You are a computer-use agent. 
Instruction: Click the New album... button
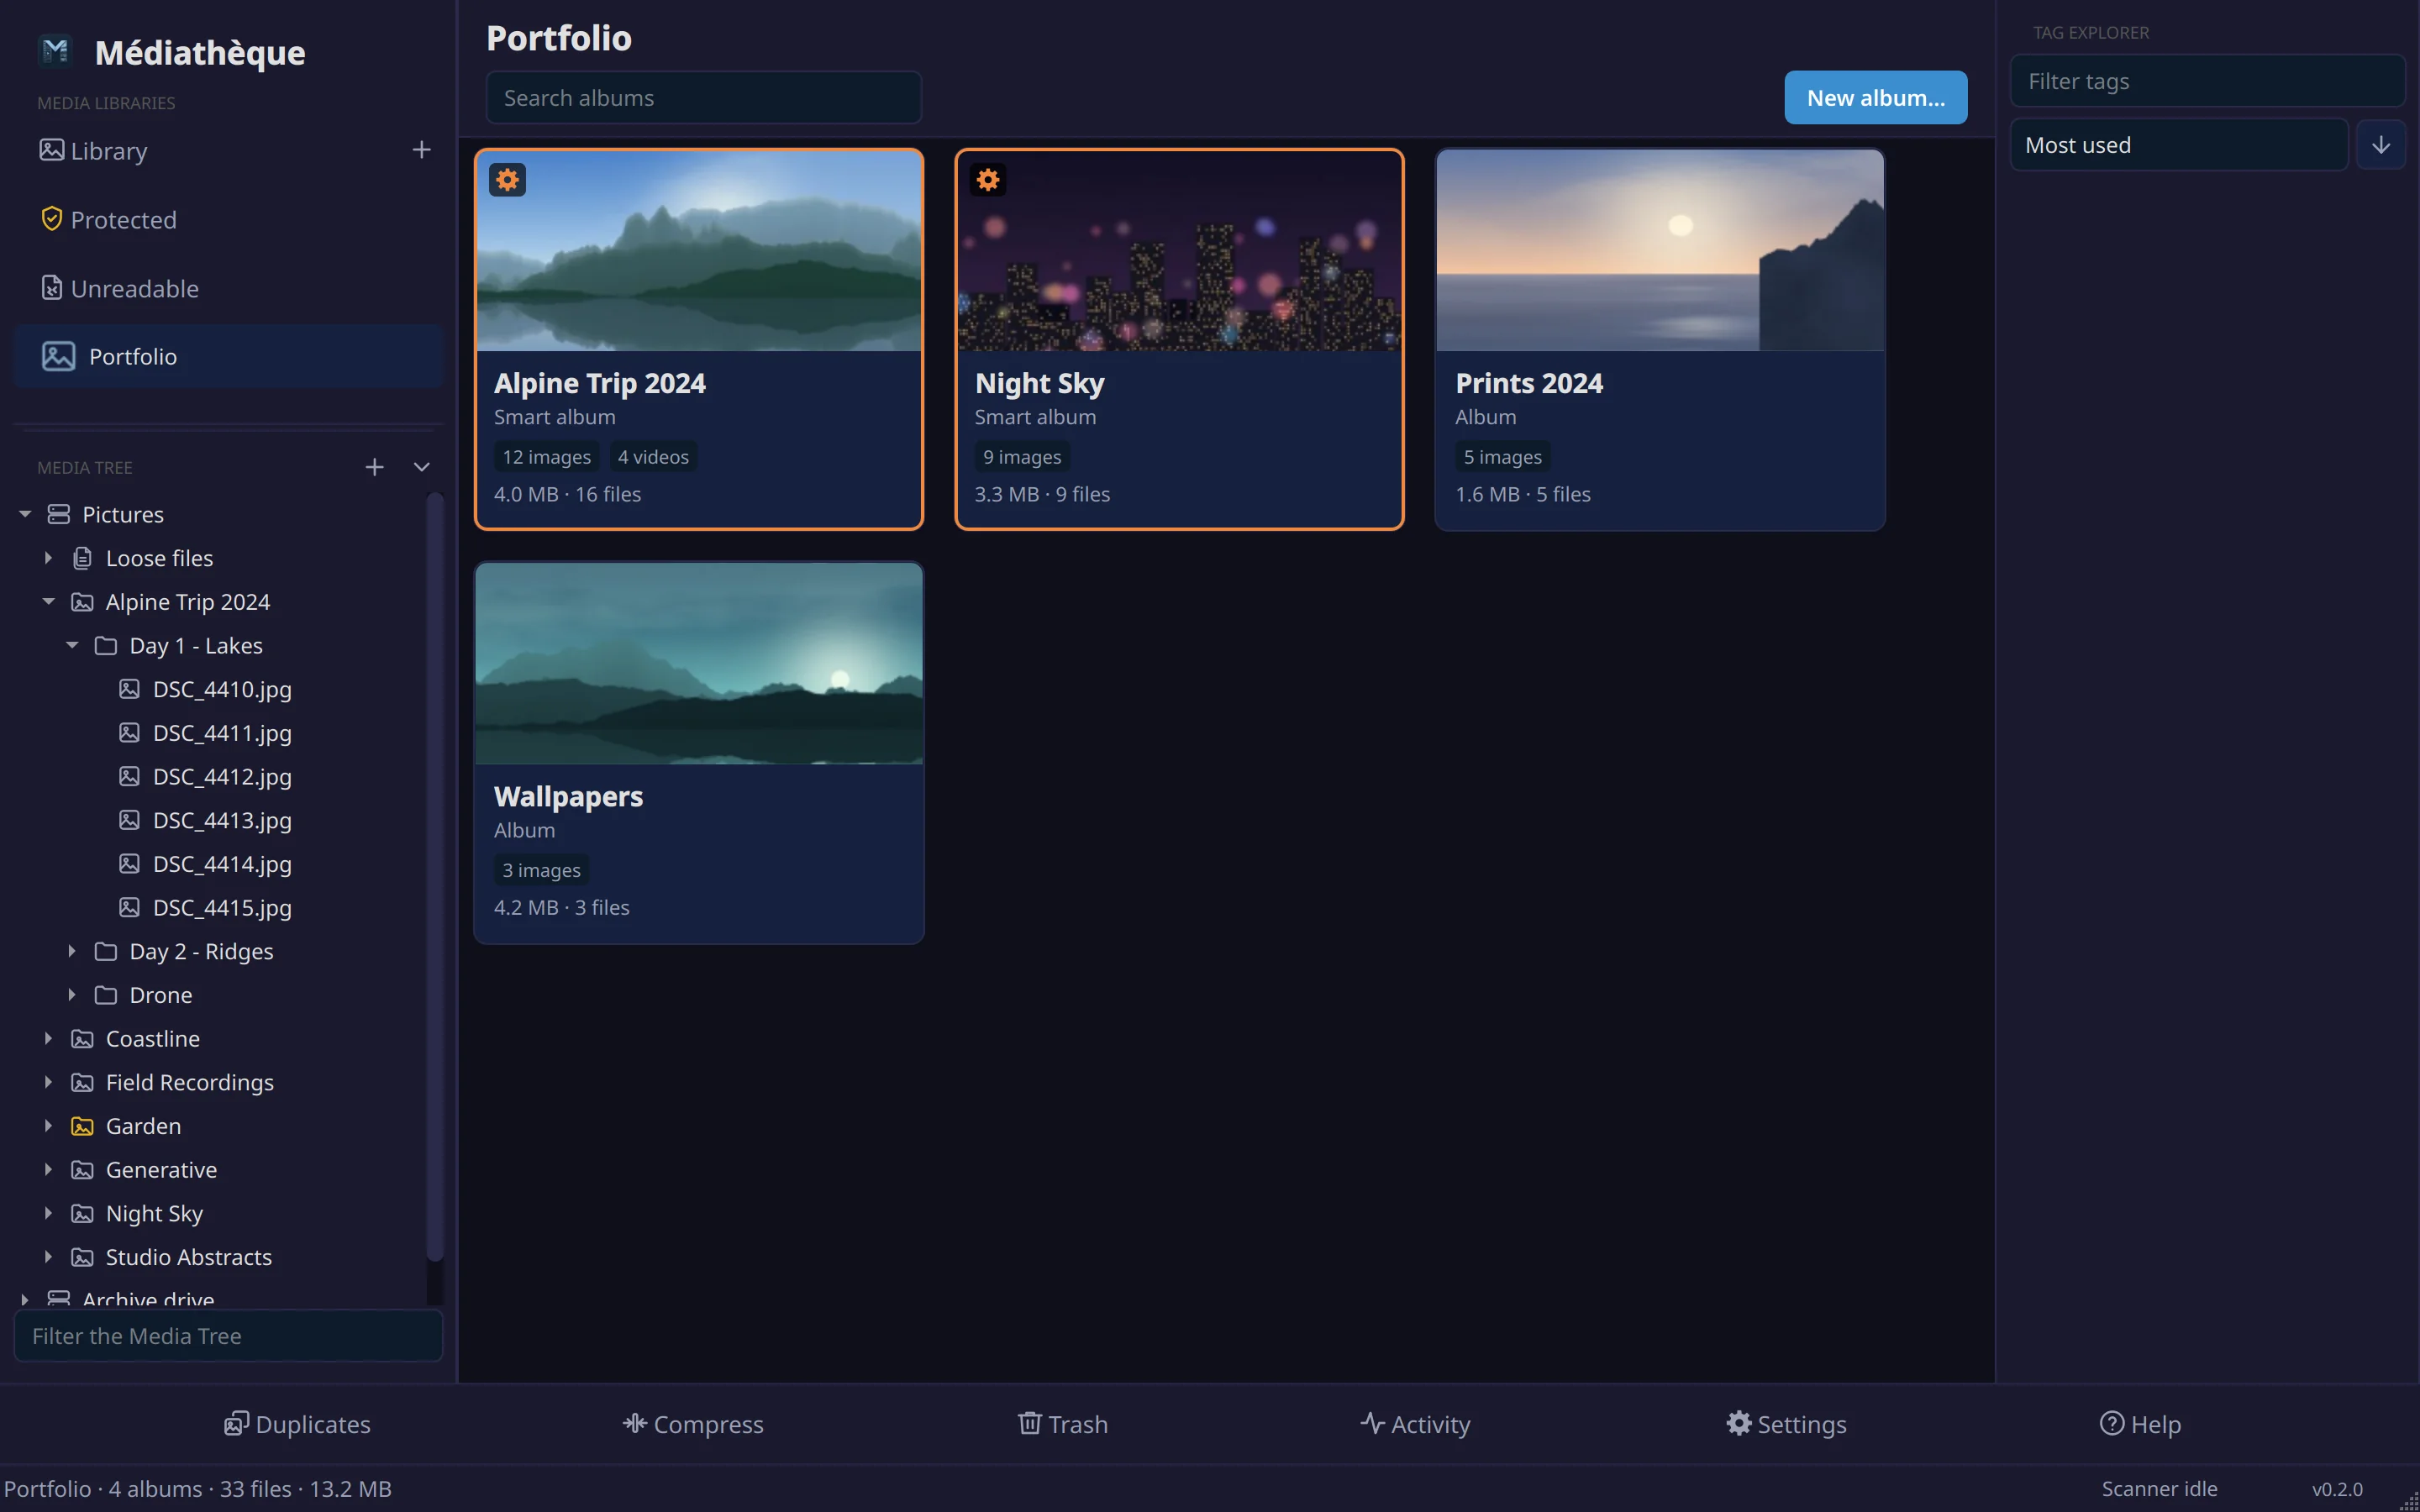point(1876,97)
